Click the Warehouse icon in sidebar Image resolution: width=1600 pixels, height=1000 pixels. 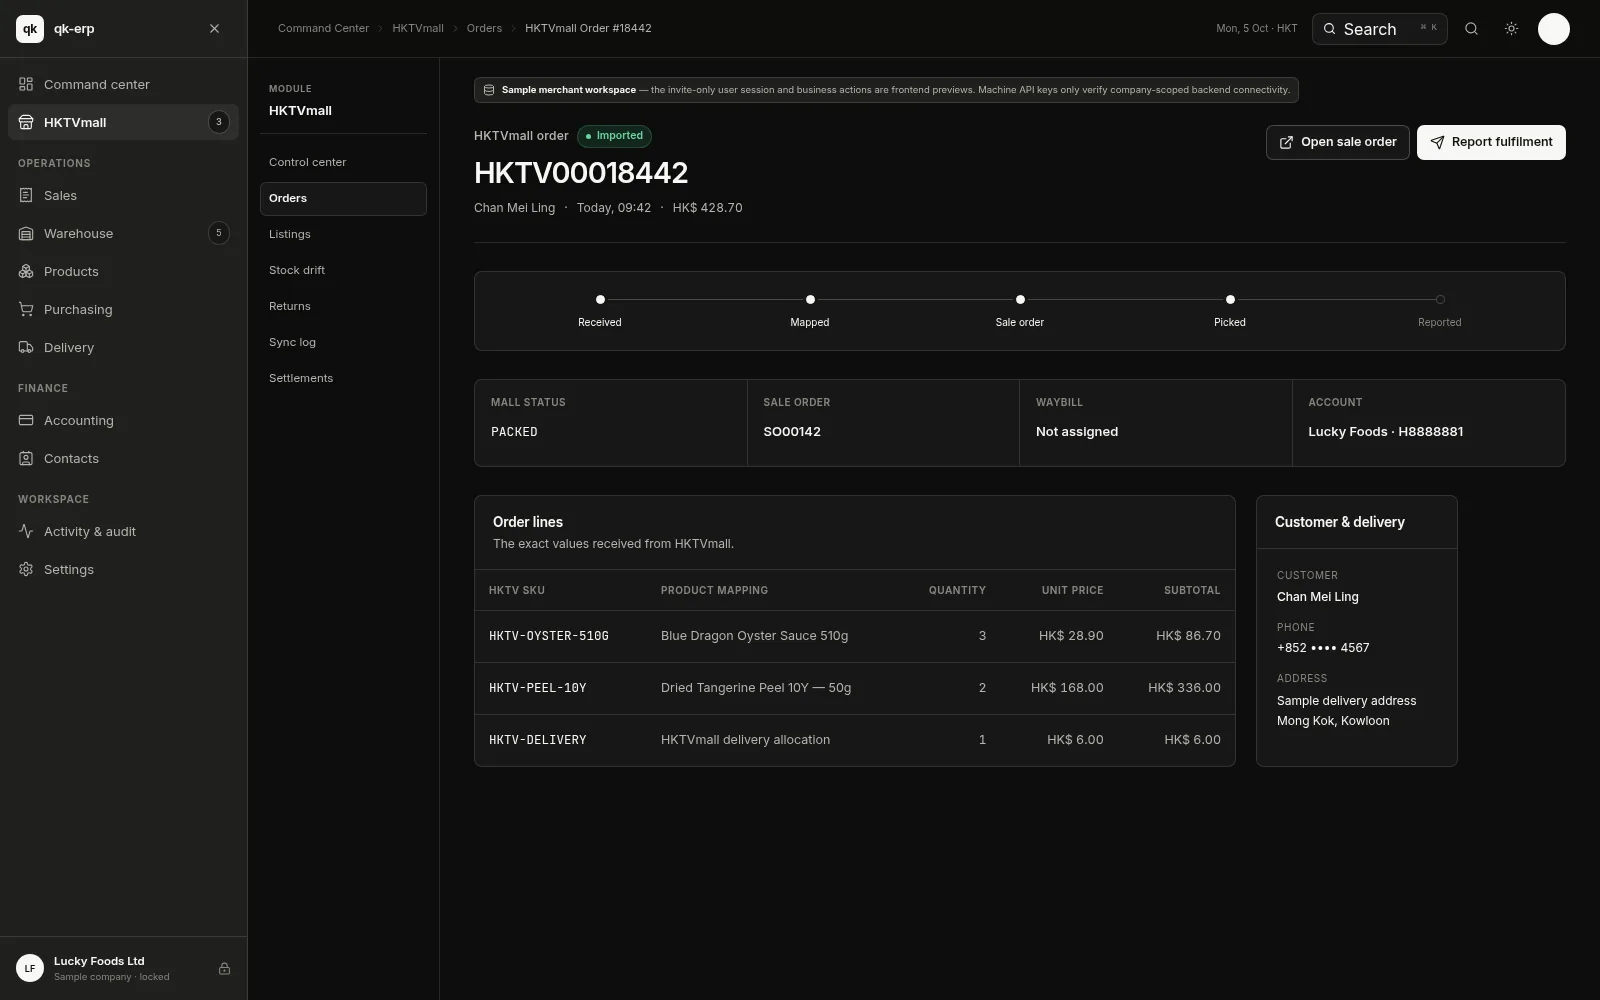click(26, 233)
